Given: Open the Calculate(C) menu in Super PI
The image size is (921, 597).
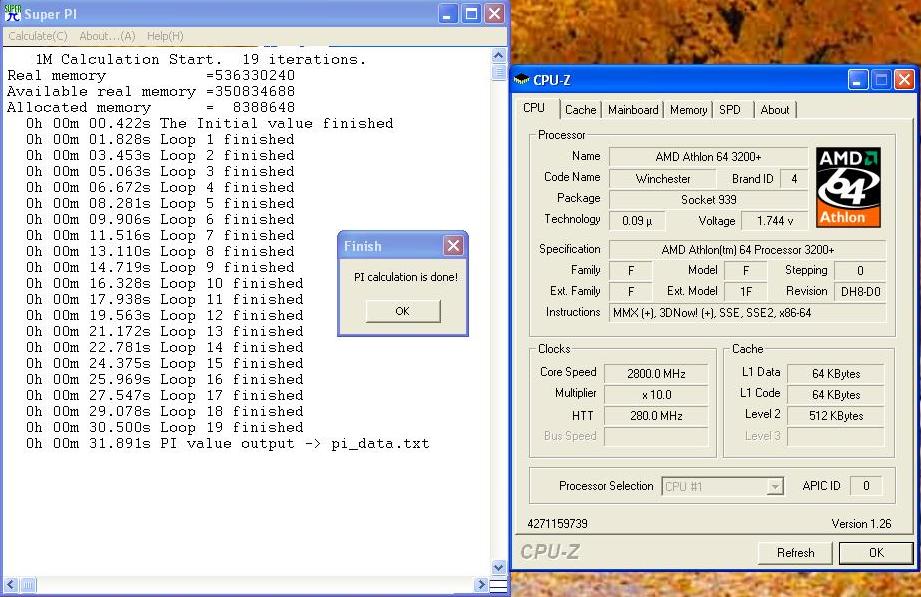Looking at the screenshot, I should 38,36.
